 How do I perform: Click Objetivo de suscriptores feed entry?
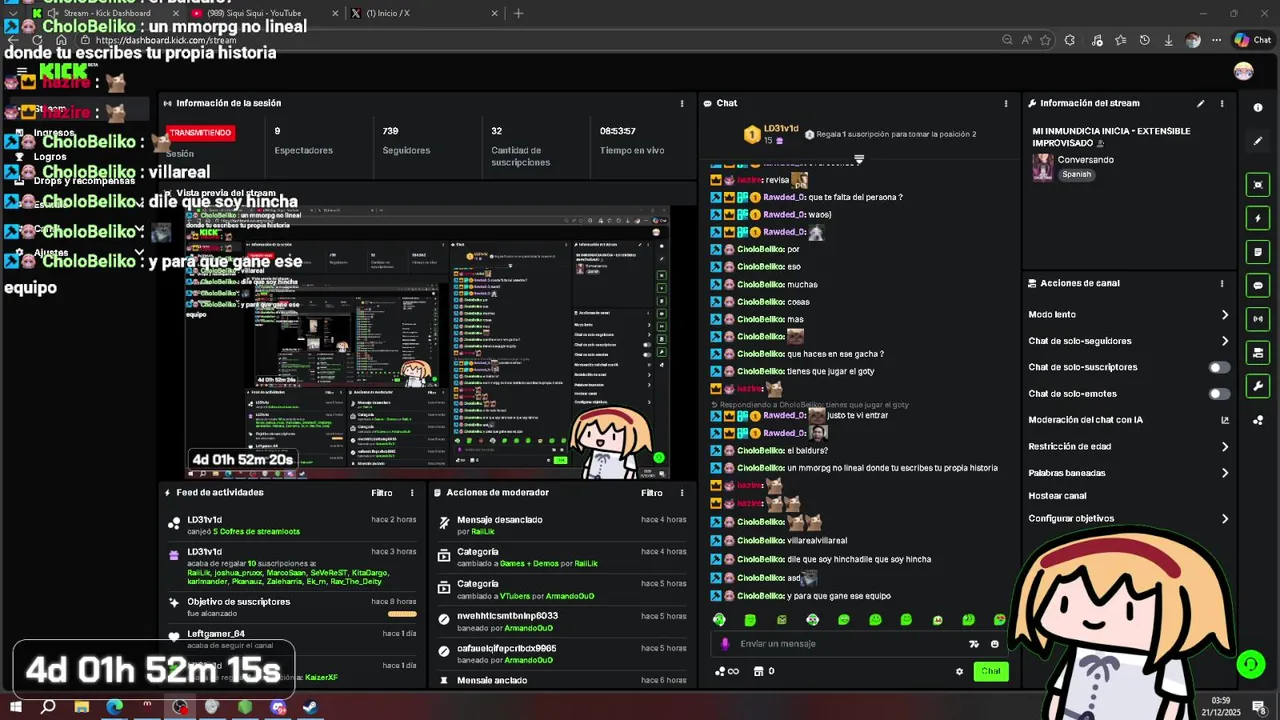click(293, 607)
